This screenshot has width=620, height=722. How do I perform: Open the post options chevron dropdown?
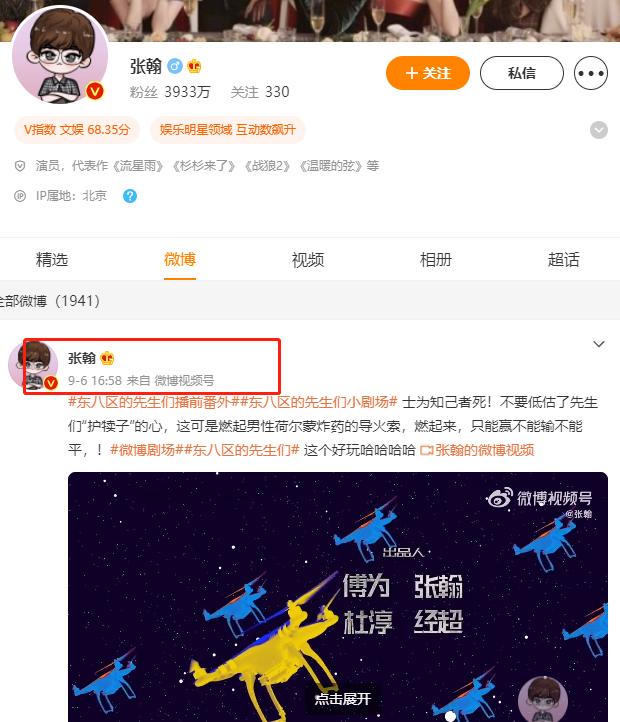[x=599, y=344]
